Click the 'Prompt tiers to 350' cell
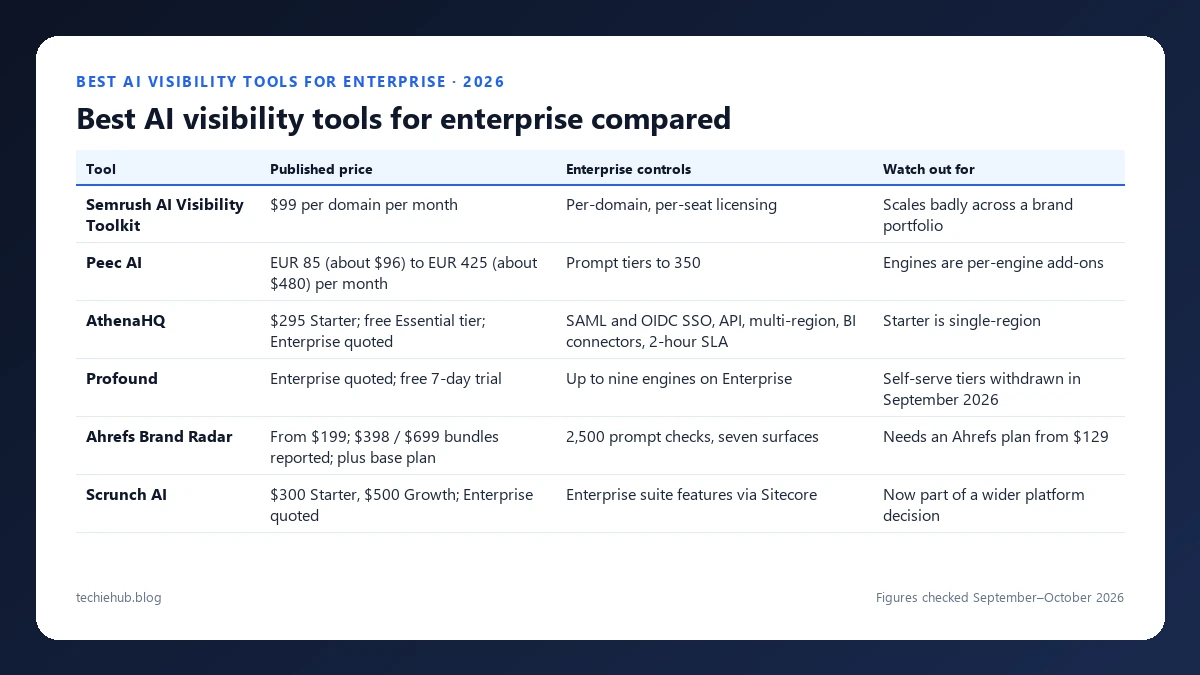Viewport: 1200px width, 675px height. [x=633, y=263]
